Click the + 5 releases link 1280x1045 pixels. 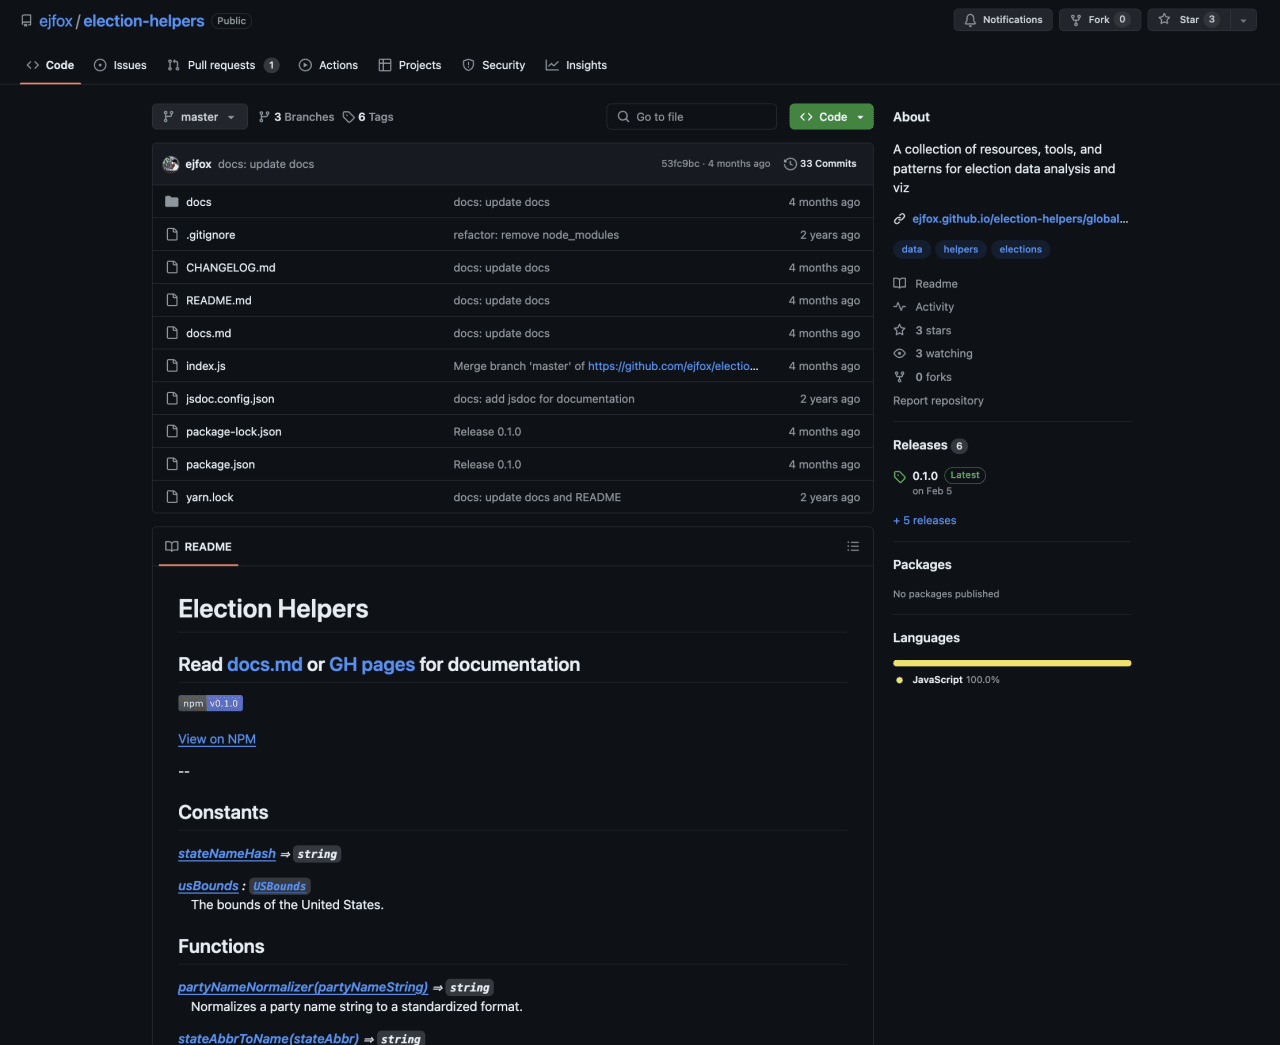point(925,521)
